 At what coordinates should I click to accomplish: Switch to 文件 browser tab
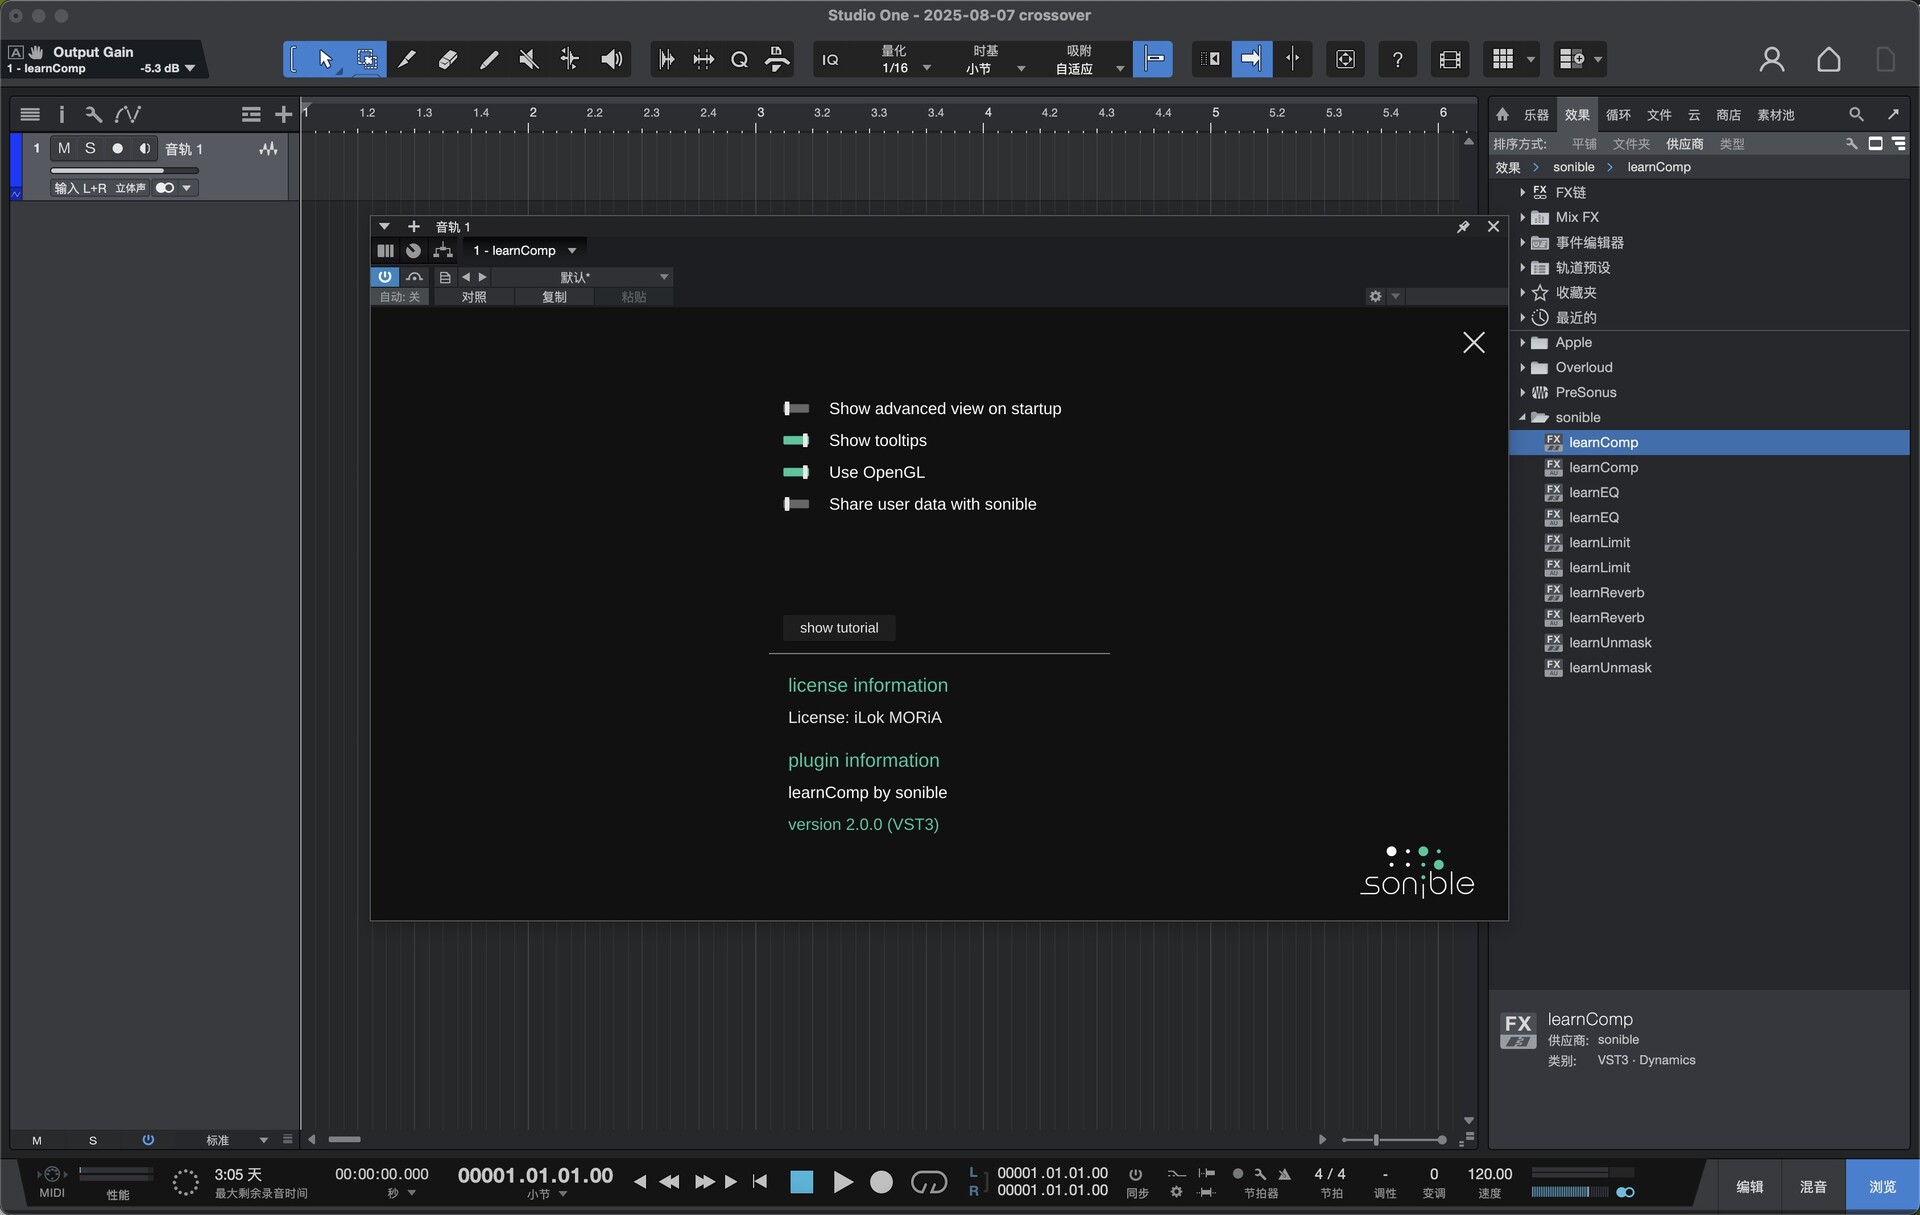pos(1659,115)
